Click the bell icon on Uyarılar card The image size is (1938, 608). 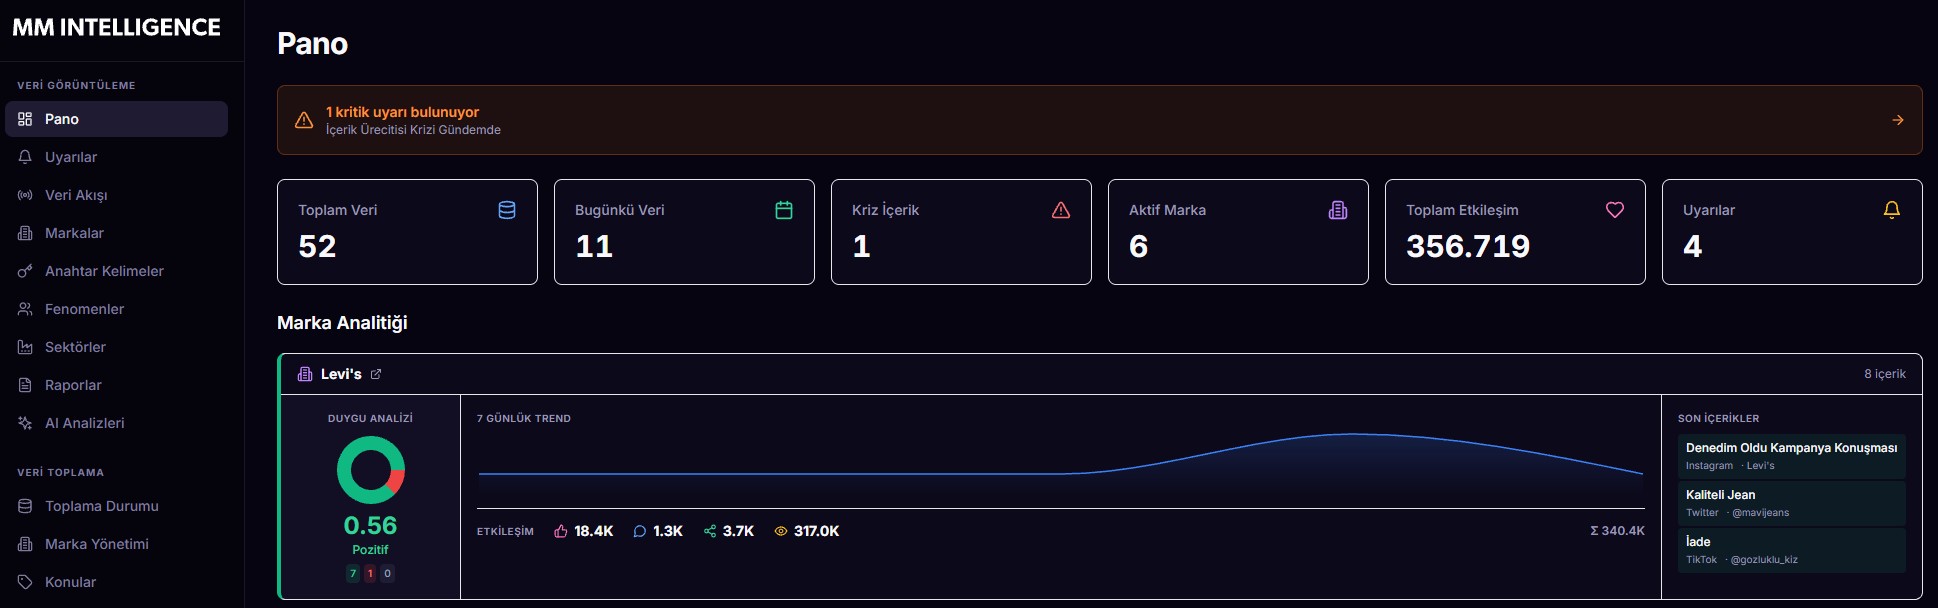tap(1891, 210)
